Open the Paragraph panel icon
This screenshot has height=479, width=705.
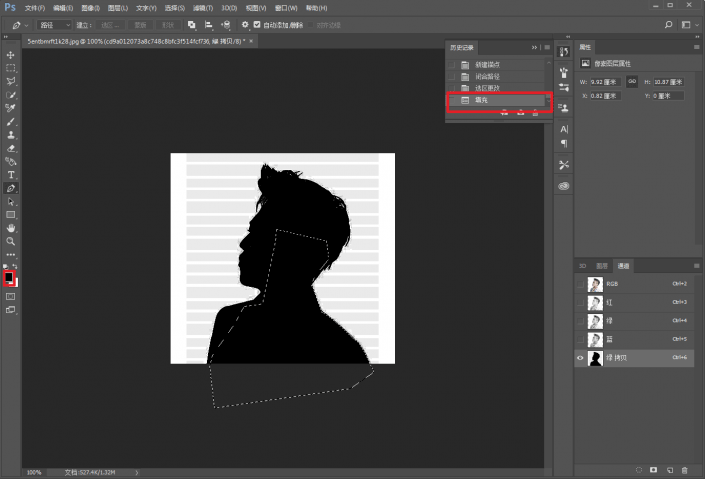564,143
